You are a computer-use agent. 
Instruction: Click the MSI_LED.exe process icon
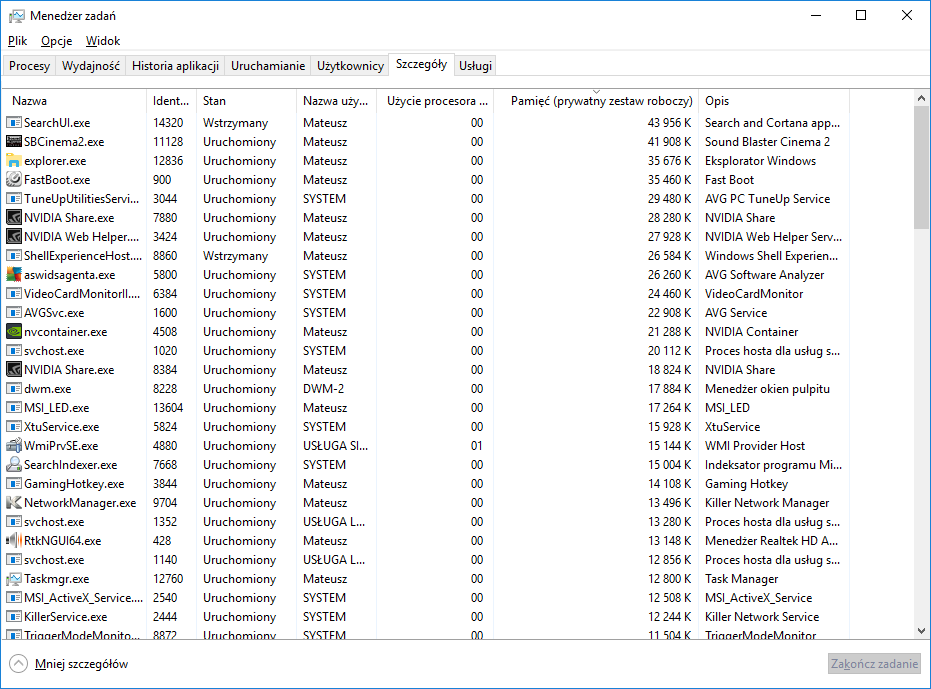(14, 408)
